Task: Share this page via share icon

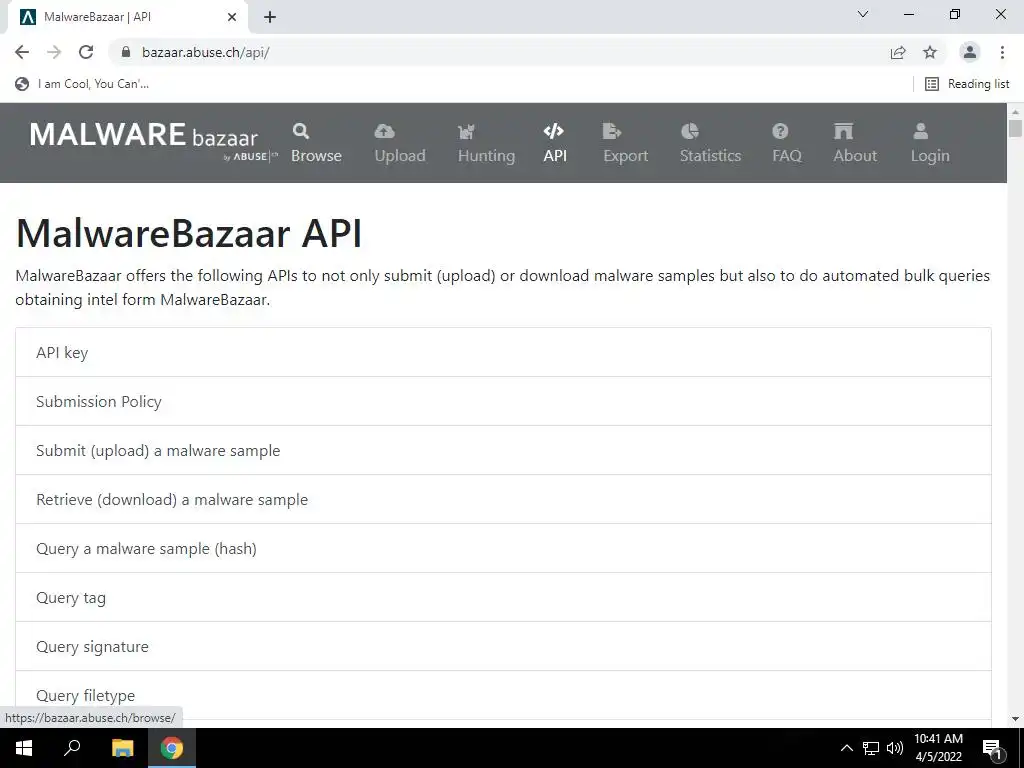Action: point(898,52)
